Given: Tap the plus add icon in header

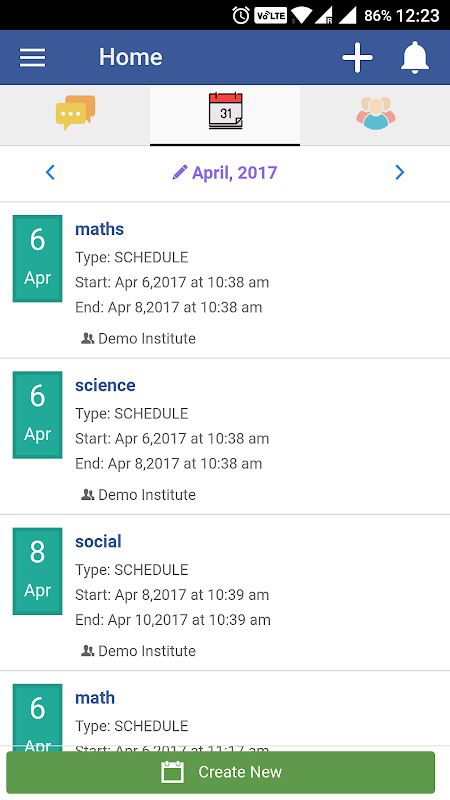Looking at the screenshot, I should 357,57.
